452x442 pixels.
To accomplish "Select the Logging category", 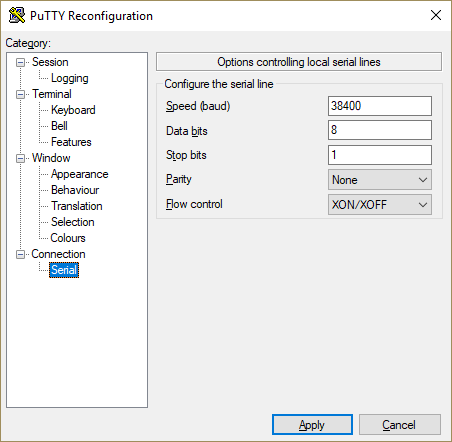I will point(70,78).
